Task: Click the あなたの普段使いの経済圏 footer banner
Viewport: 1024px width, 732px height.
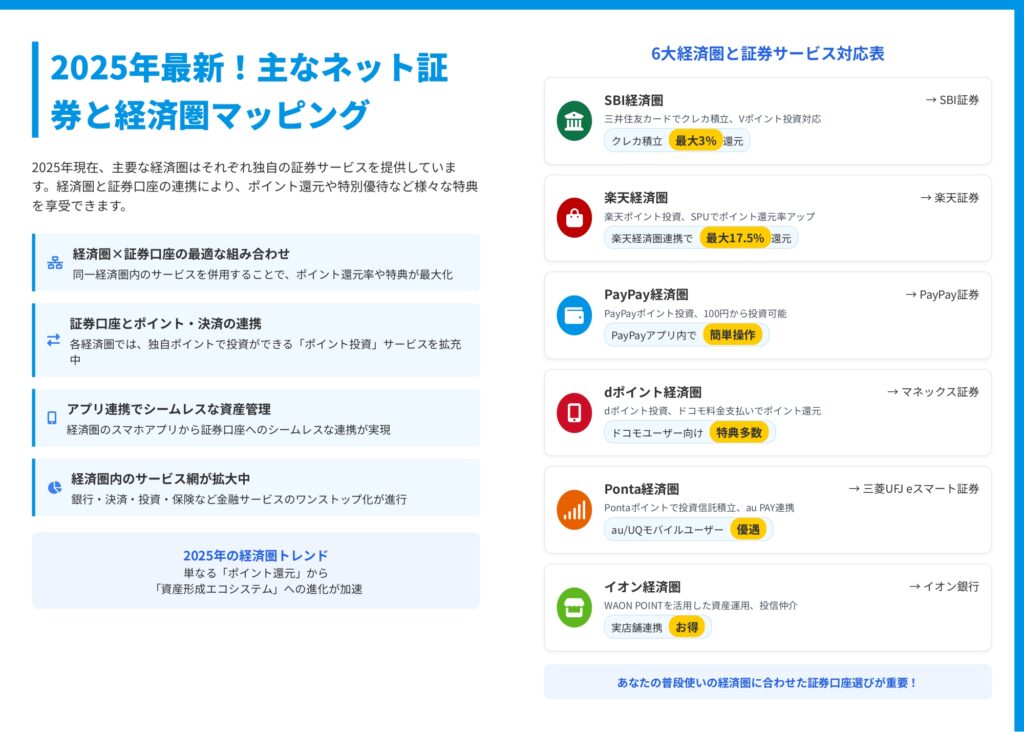Action: click(767, 682)
